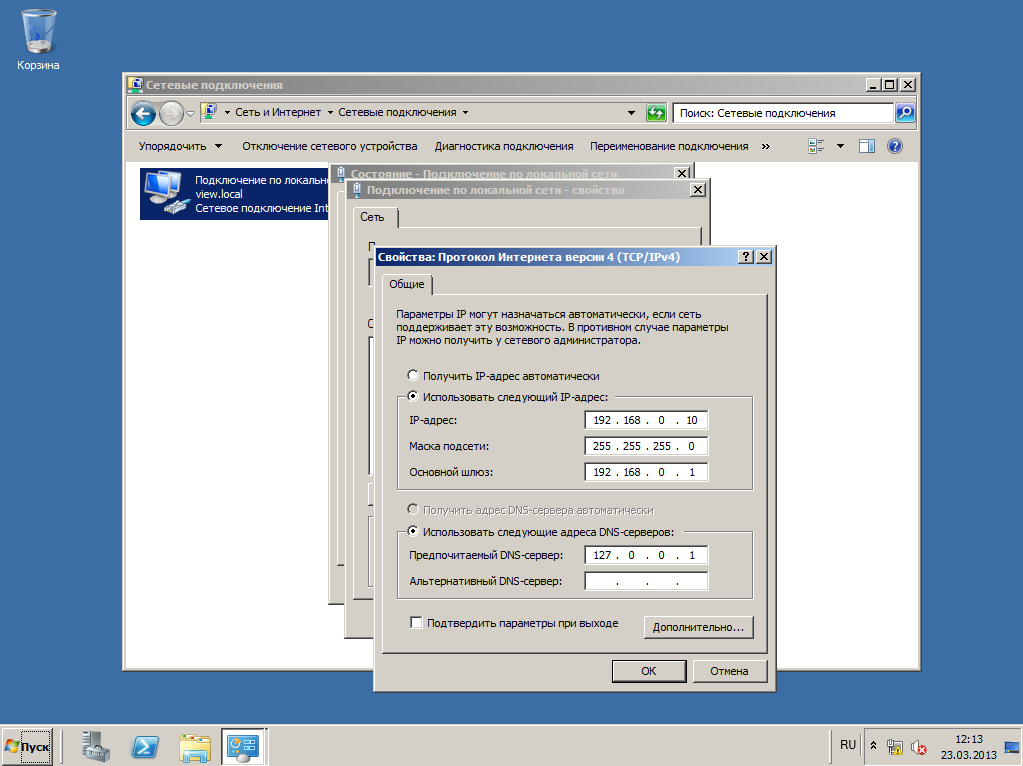Click the IP address field

[646, 420]
